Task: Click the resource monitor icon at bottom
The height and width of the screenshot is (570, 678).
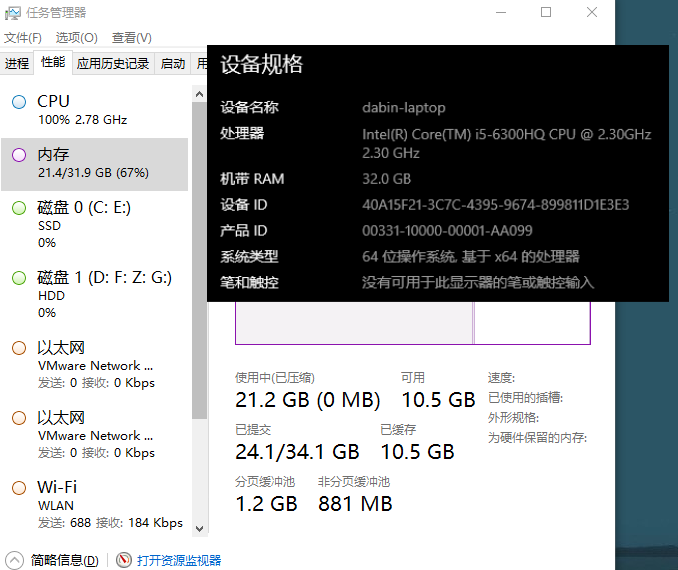Action: click(x=124, y=561)
